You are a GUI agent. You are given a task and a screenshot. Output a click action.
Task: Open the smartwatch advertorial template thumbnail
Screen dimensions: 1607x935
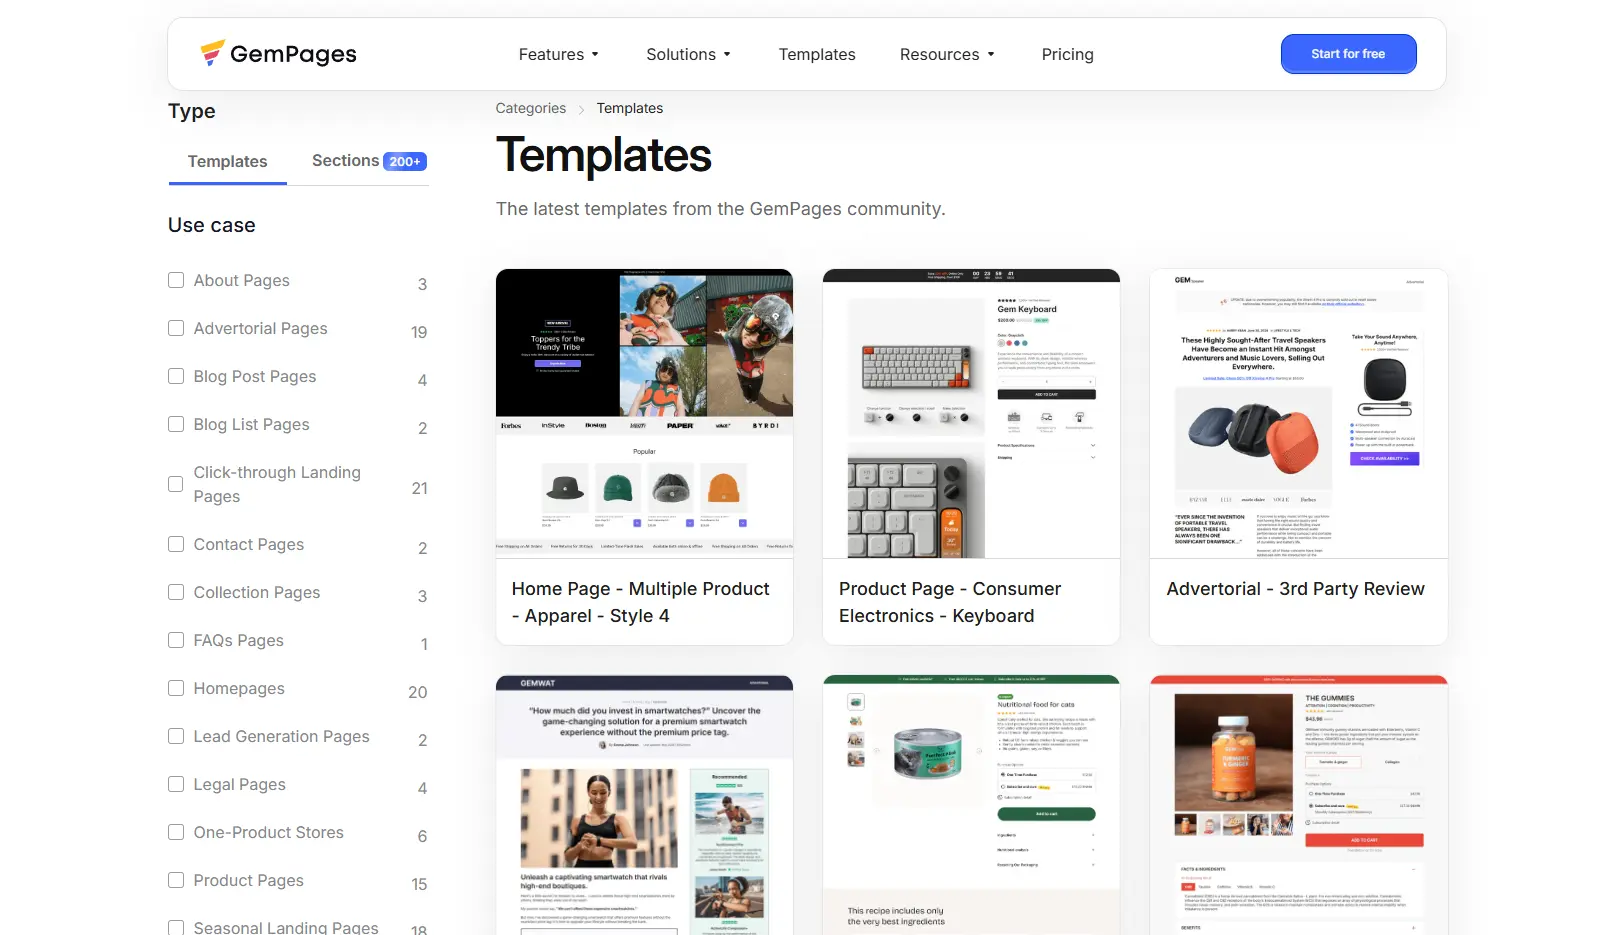(x=644, y=805)
